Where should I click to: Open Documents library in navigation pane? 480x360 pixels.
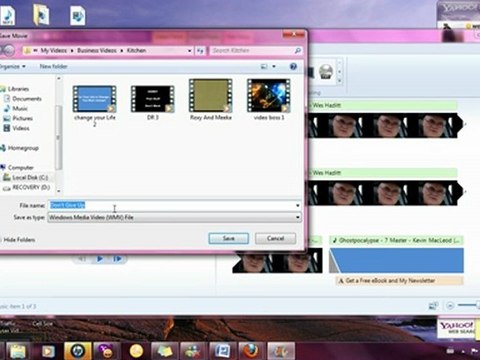click(27, 99)
